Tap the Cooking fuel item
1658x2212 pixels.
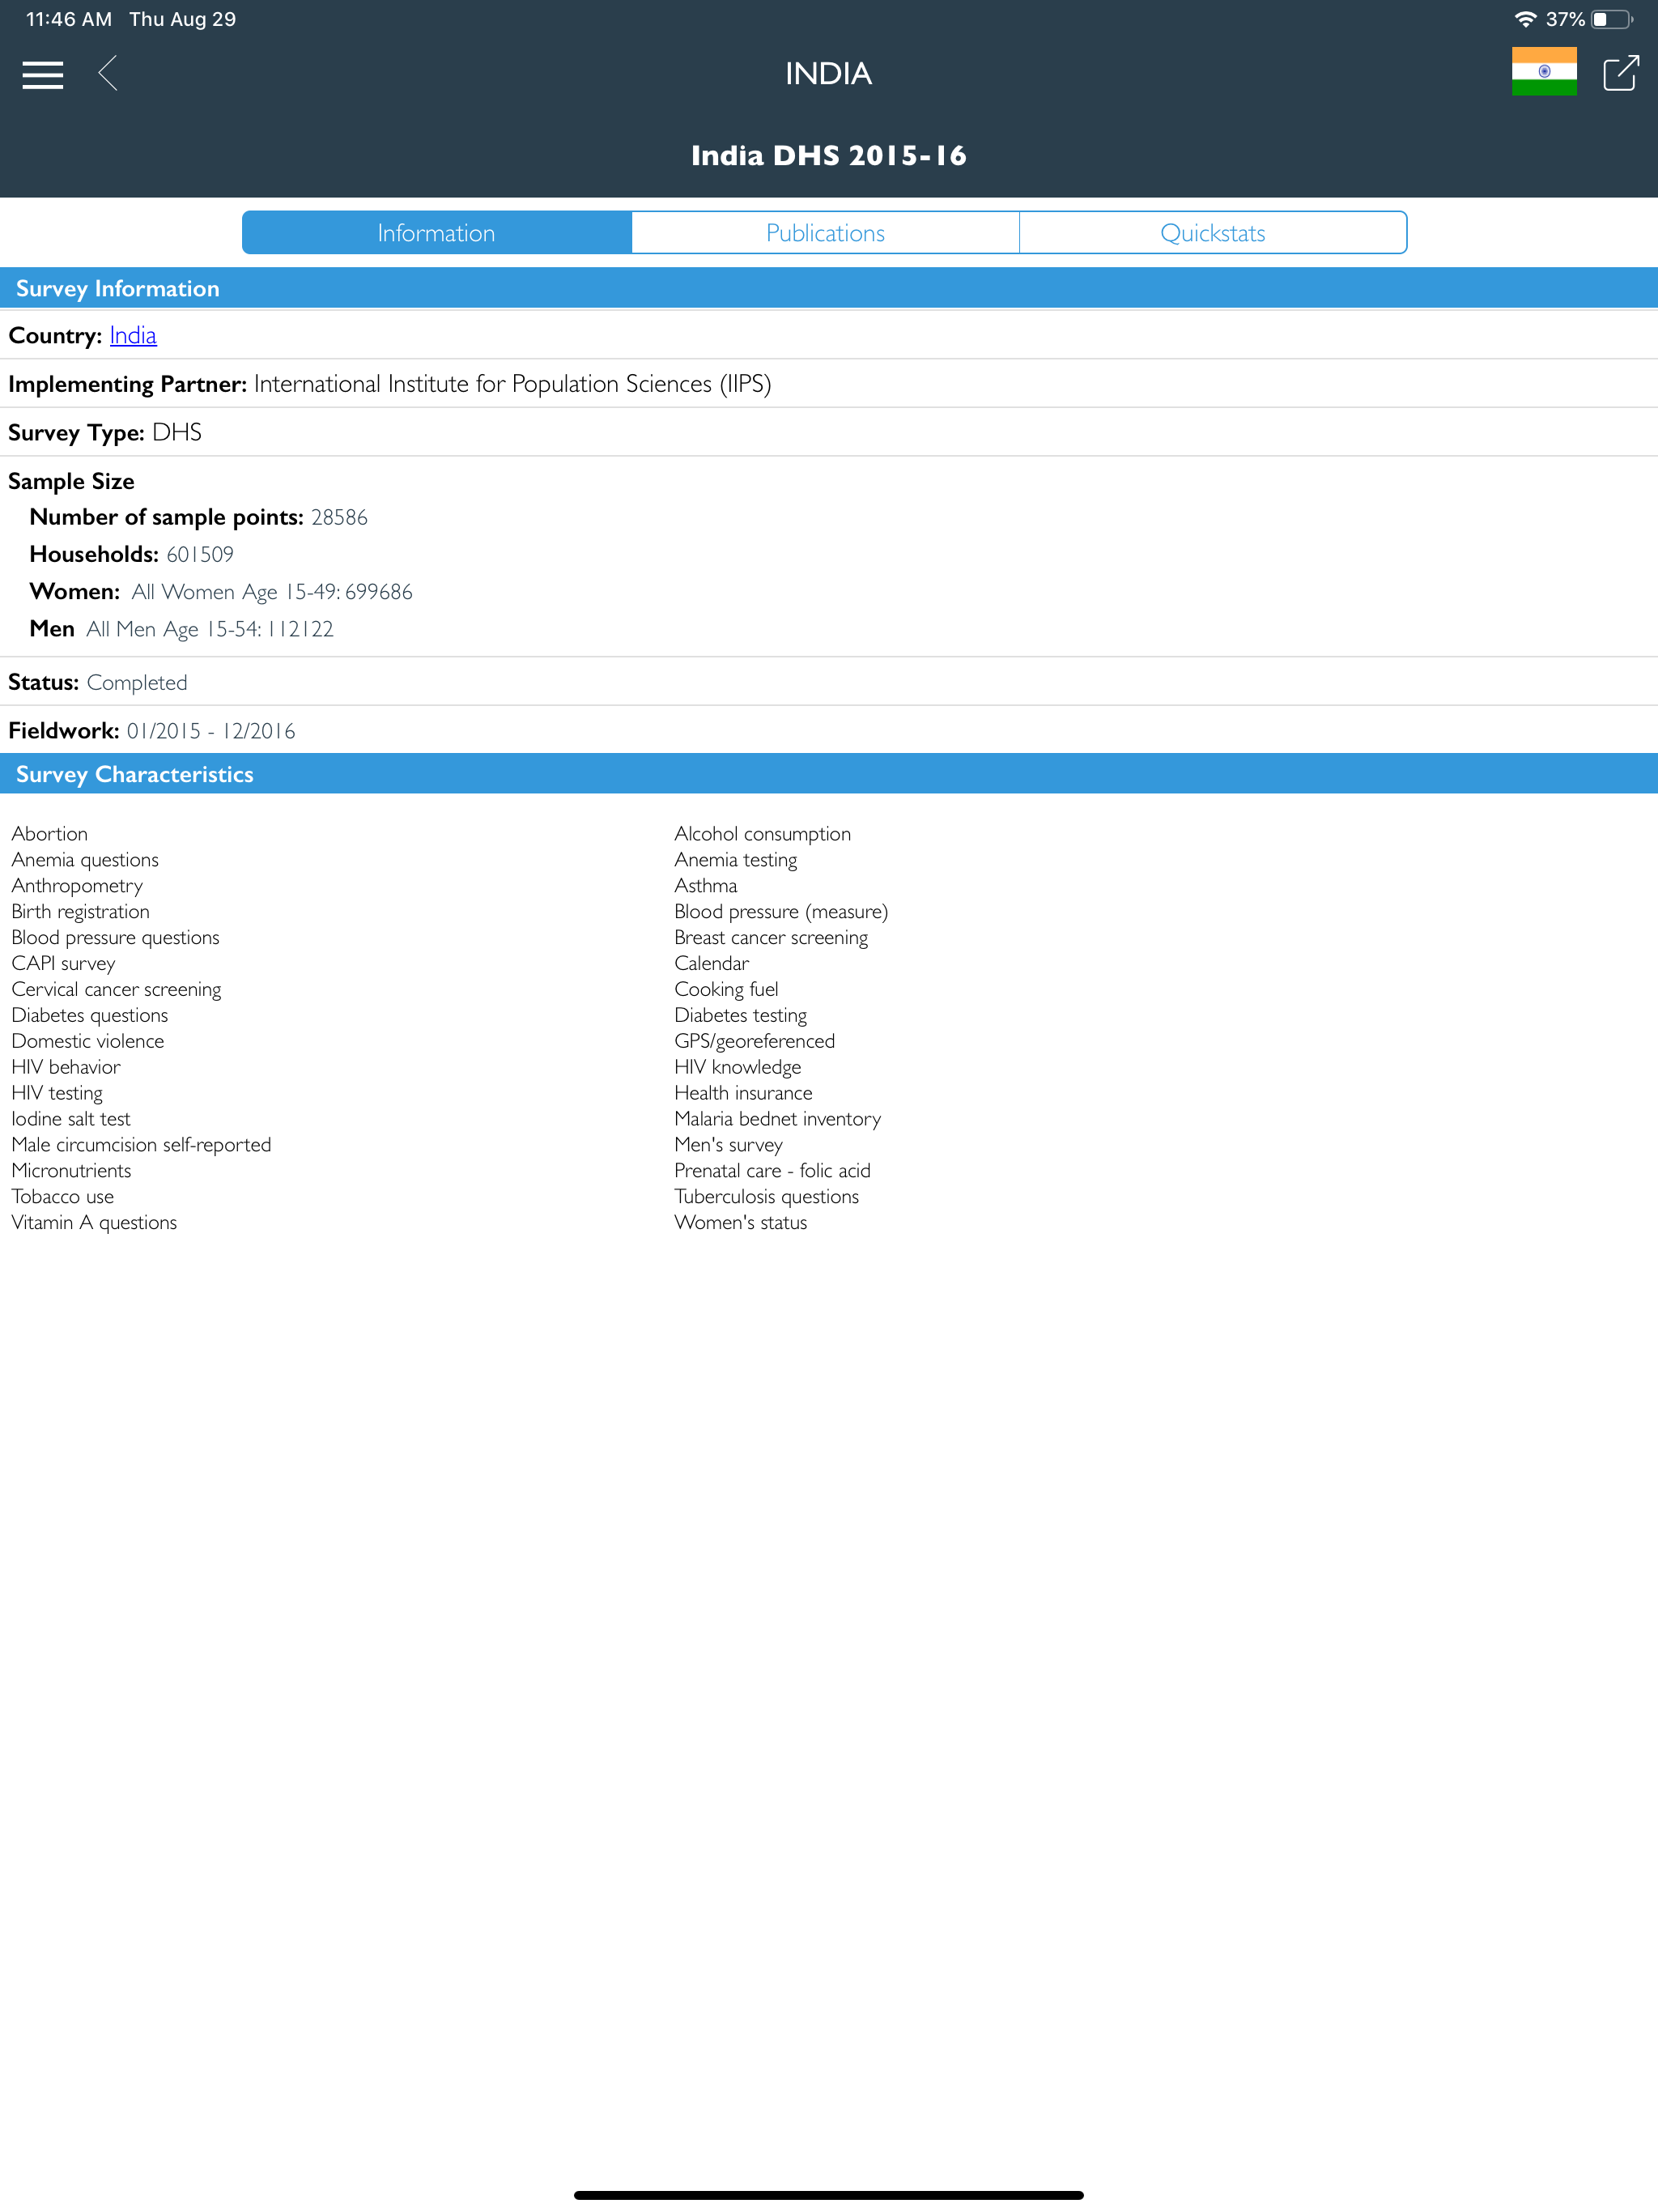[726, 989]
